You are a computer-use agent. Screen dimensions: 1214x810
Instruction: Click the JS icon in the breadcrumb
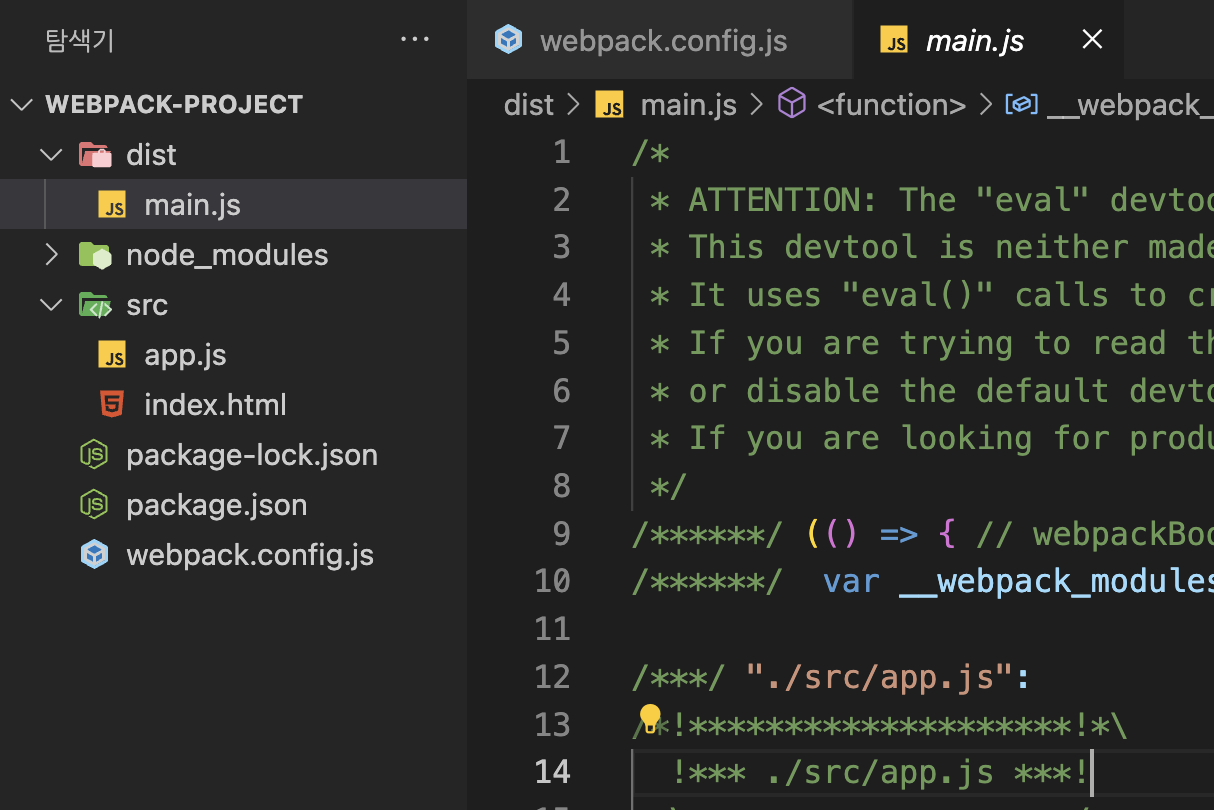pos(610,104)
